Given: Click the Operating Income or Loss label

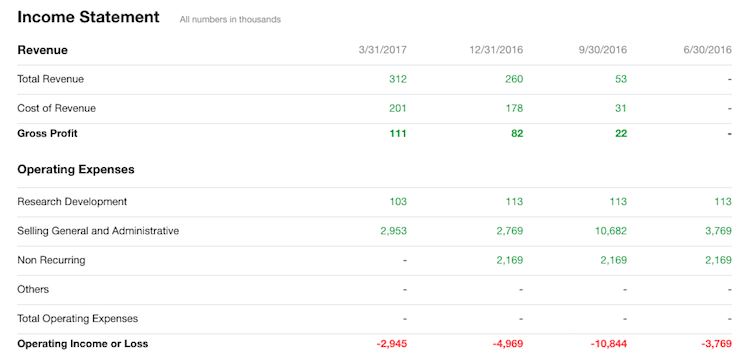Looking at the screenshot, I should [x=83, y=343].
